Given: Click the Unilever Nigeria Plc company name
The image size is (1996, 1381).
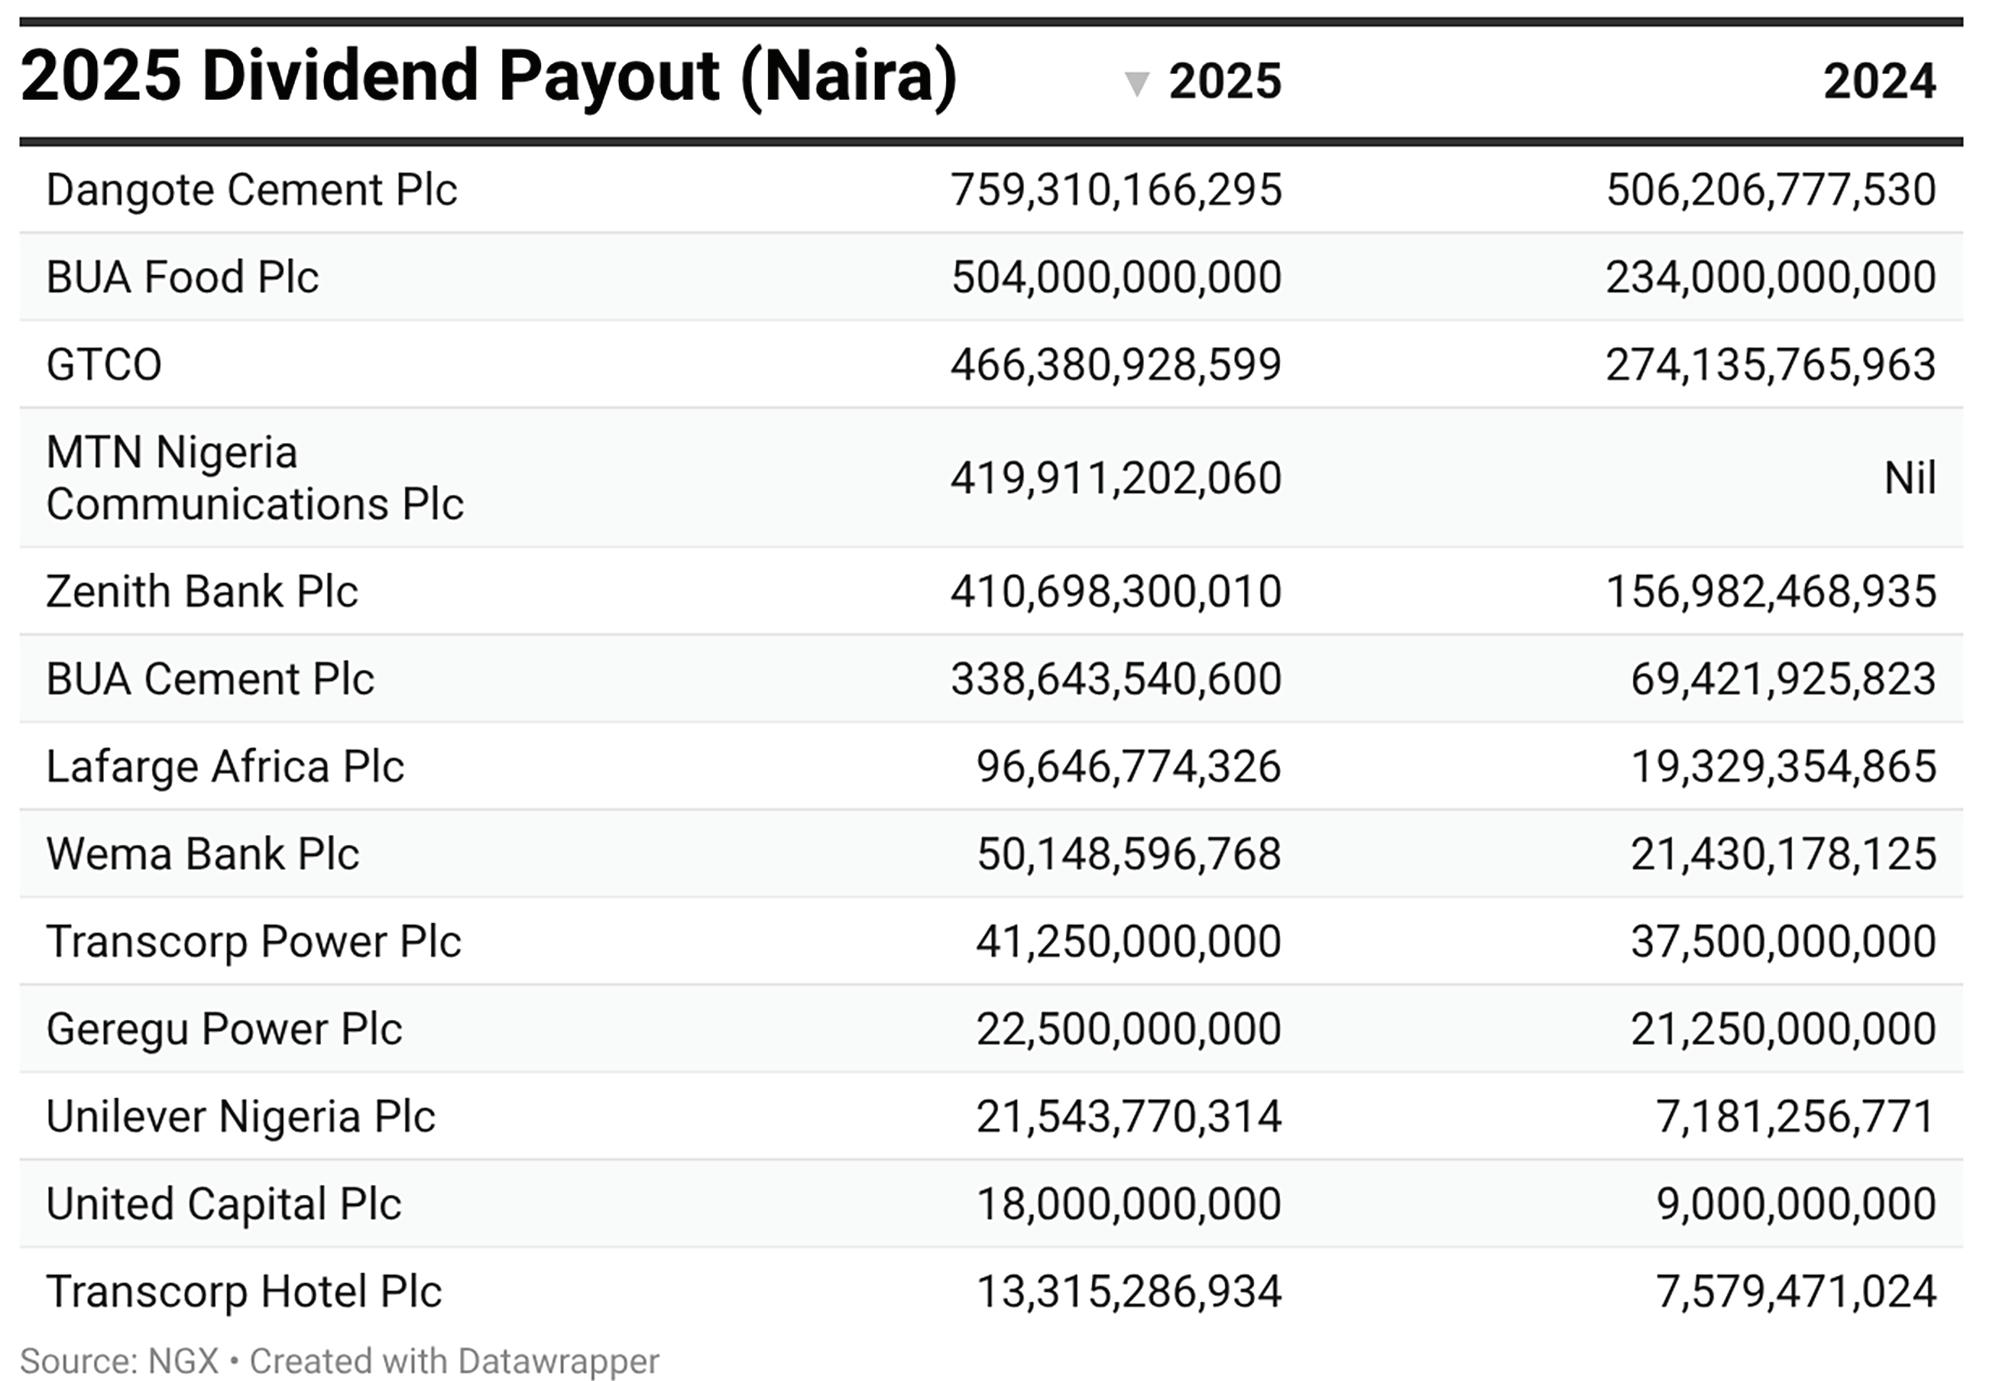Looking at the screenshot, I should coord(240,1116).
